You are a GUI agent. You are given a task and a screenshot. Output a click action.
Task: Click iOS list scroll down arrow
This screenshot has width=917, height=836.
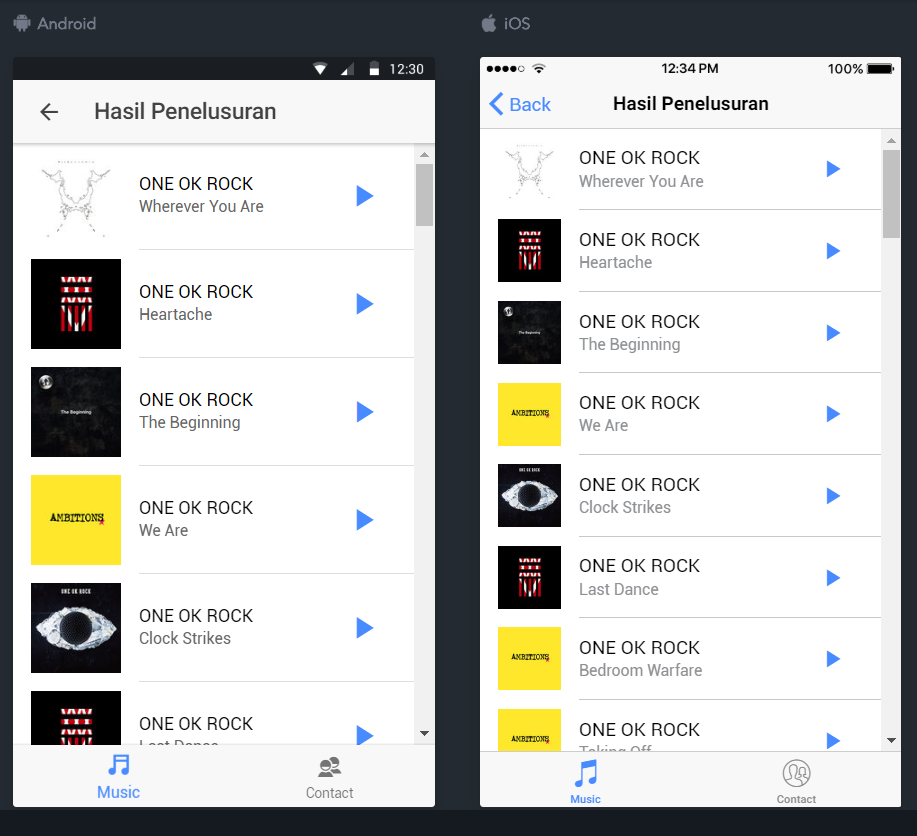[x=891, y=741]
